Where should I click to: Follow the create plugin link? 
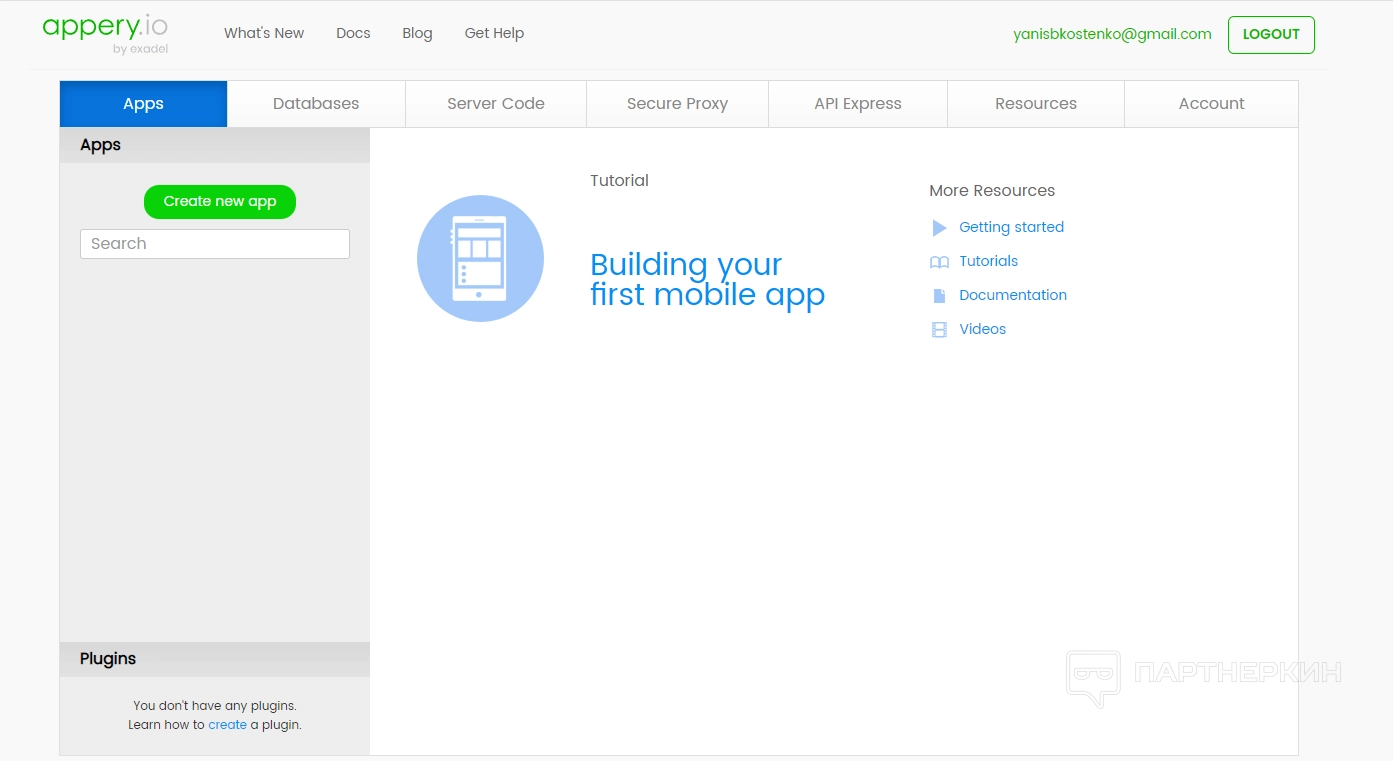[227, 725]
